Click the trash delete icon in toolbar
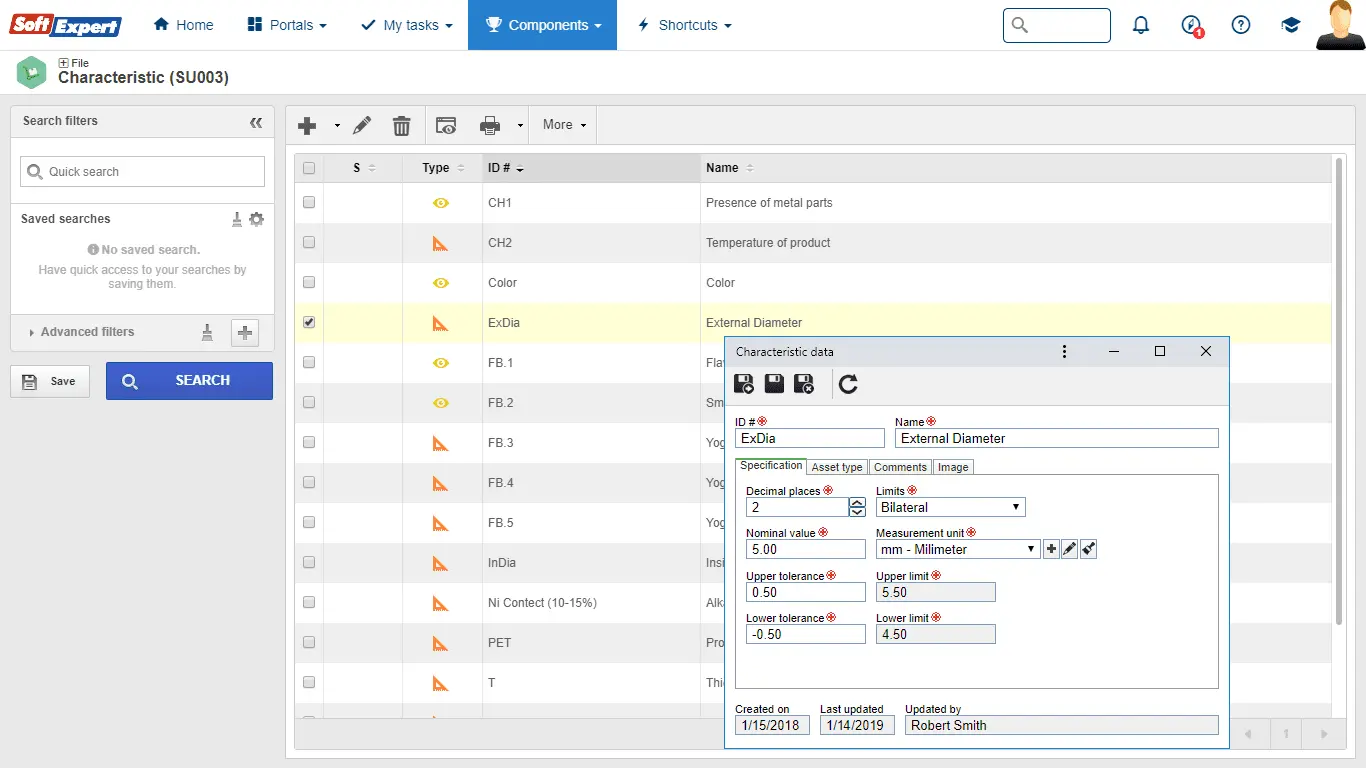The height and width of the screenshot is (768, 1366). 401,125
